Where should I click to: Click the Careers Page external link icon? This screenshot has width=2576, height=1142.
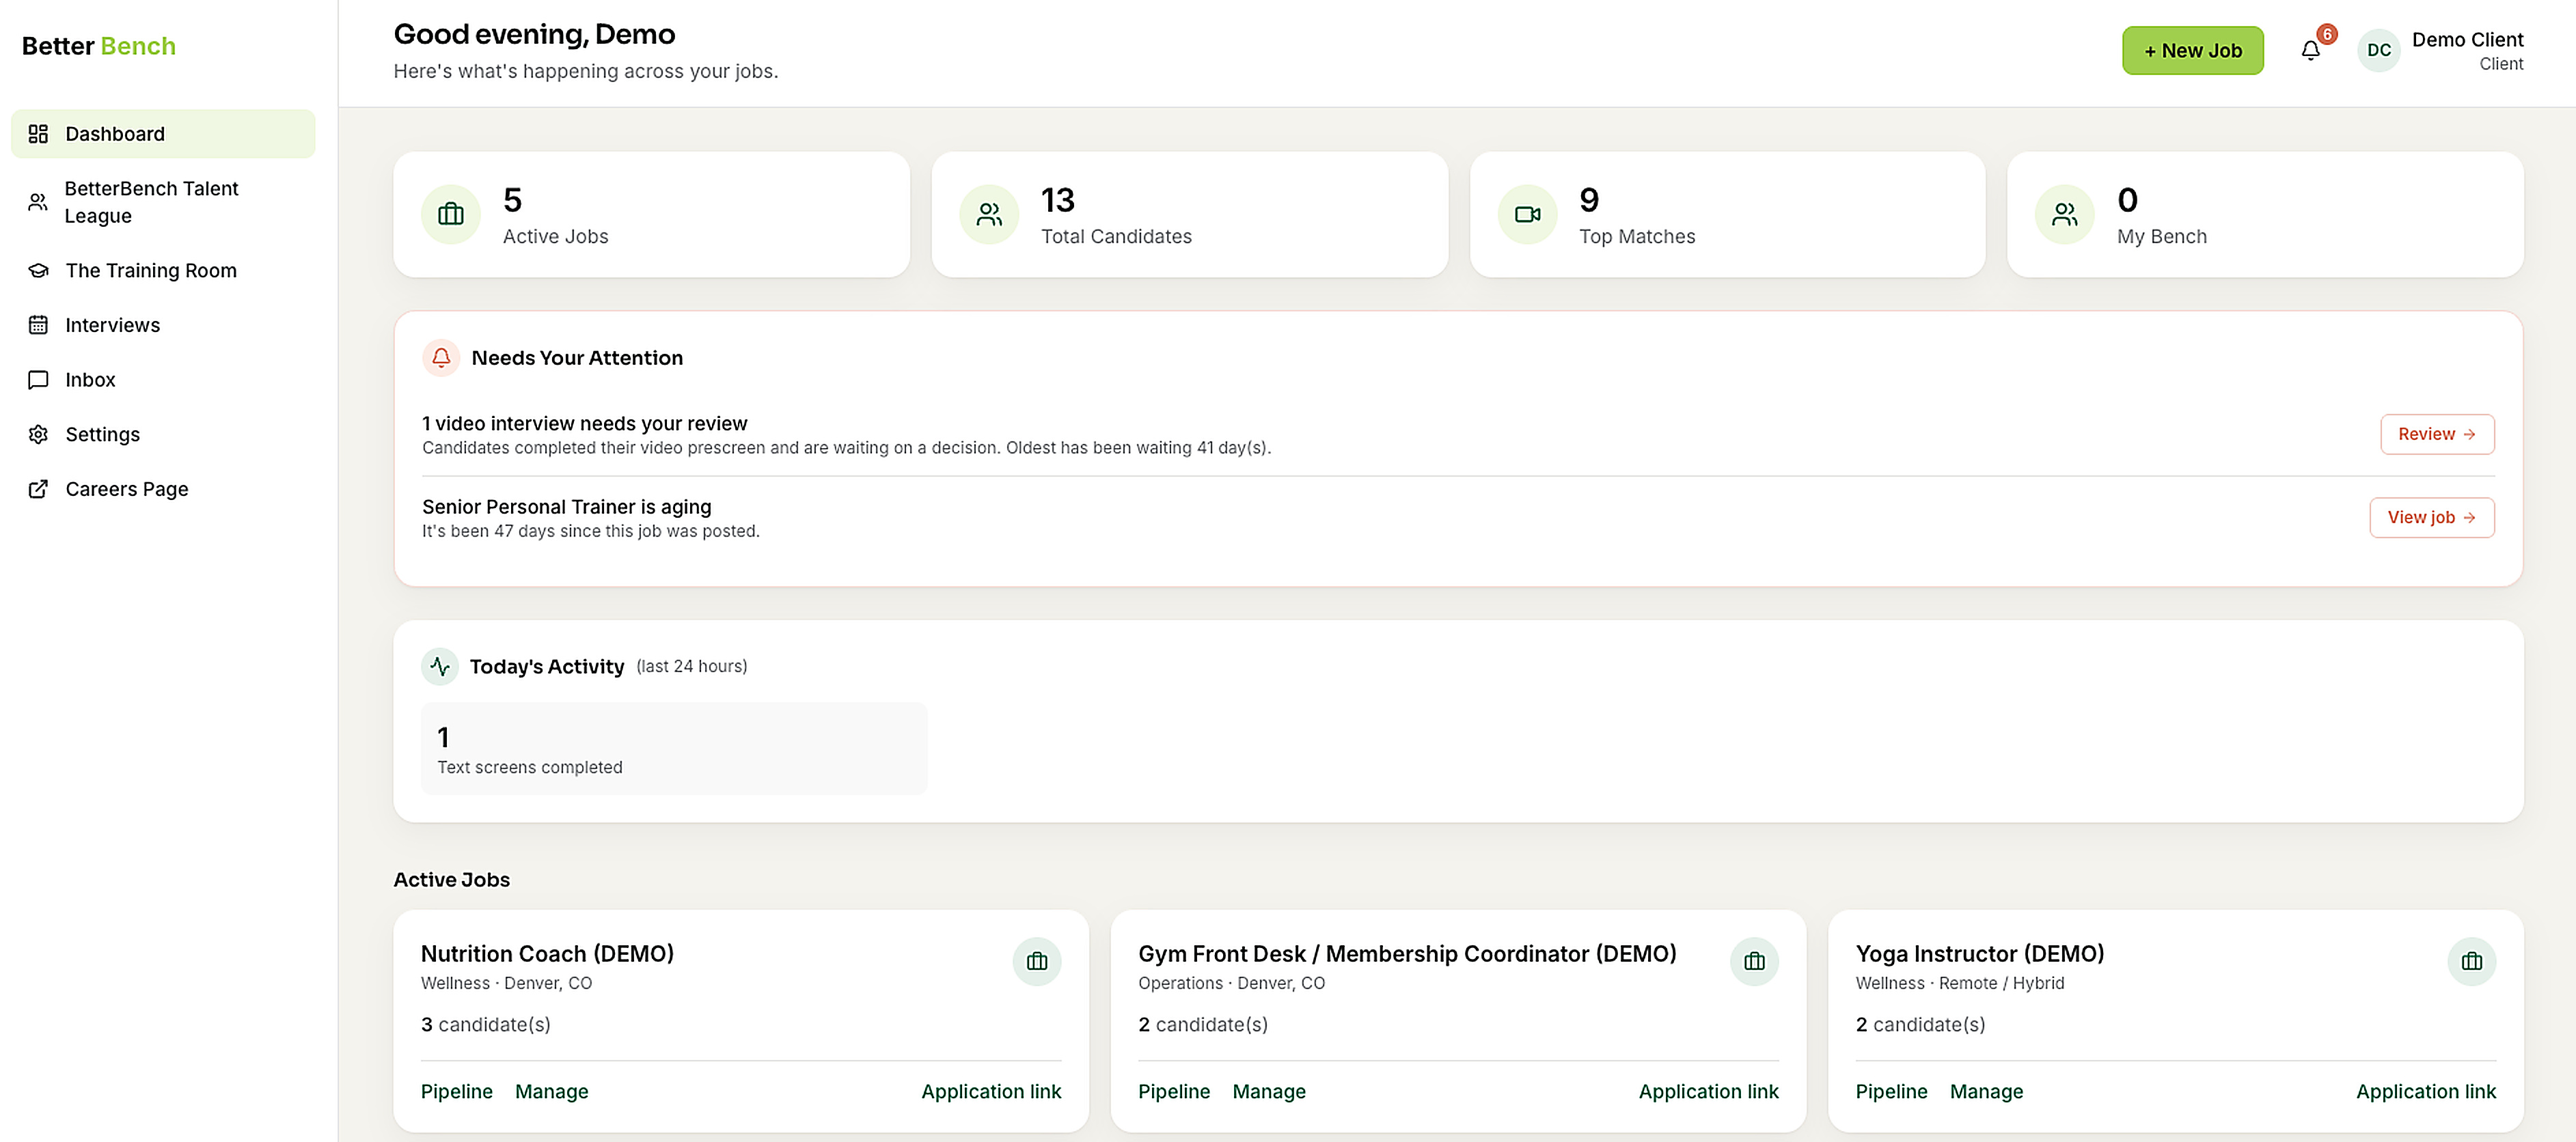[38, 489]
